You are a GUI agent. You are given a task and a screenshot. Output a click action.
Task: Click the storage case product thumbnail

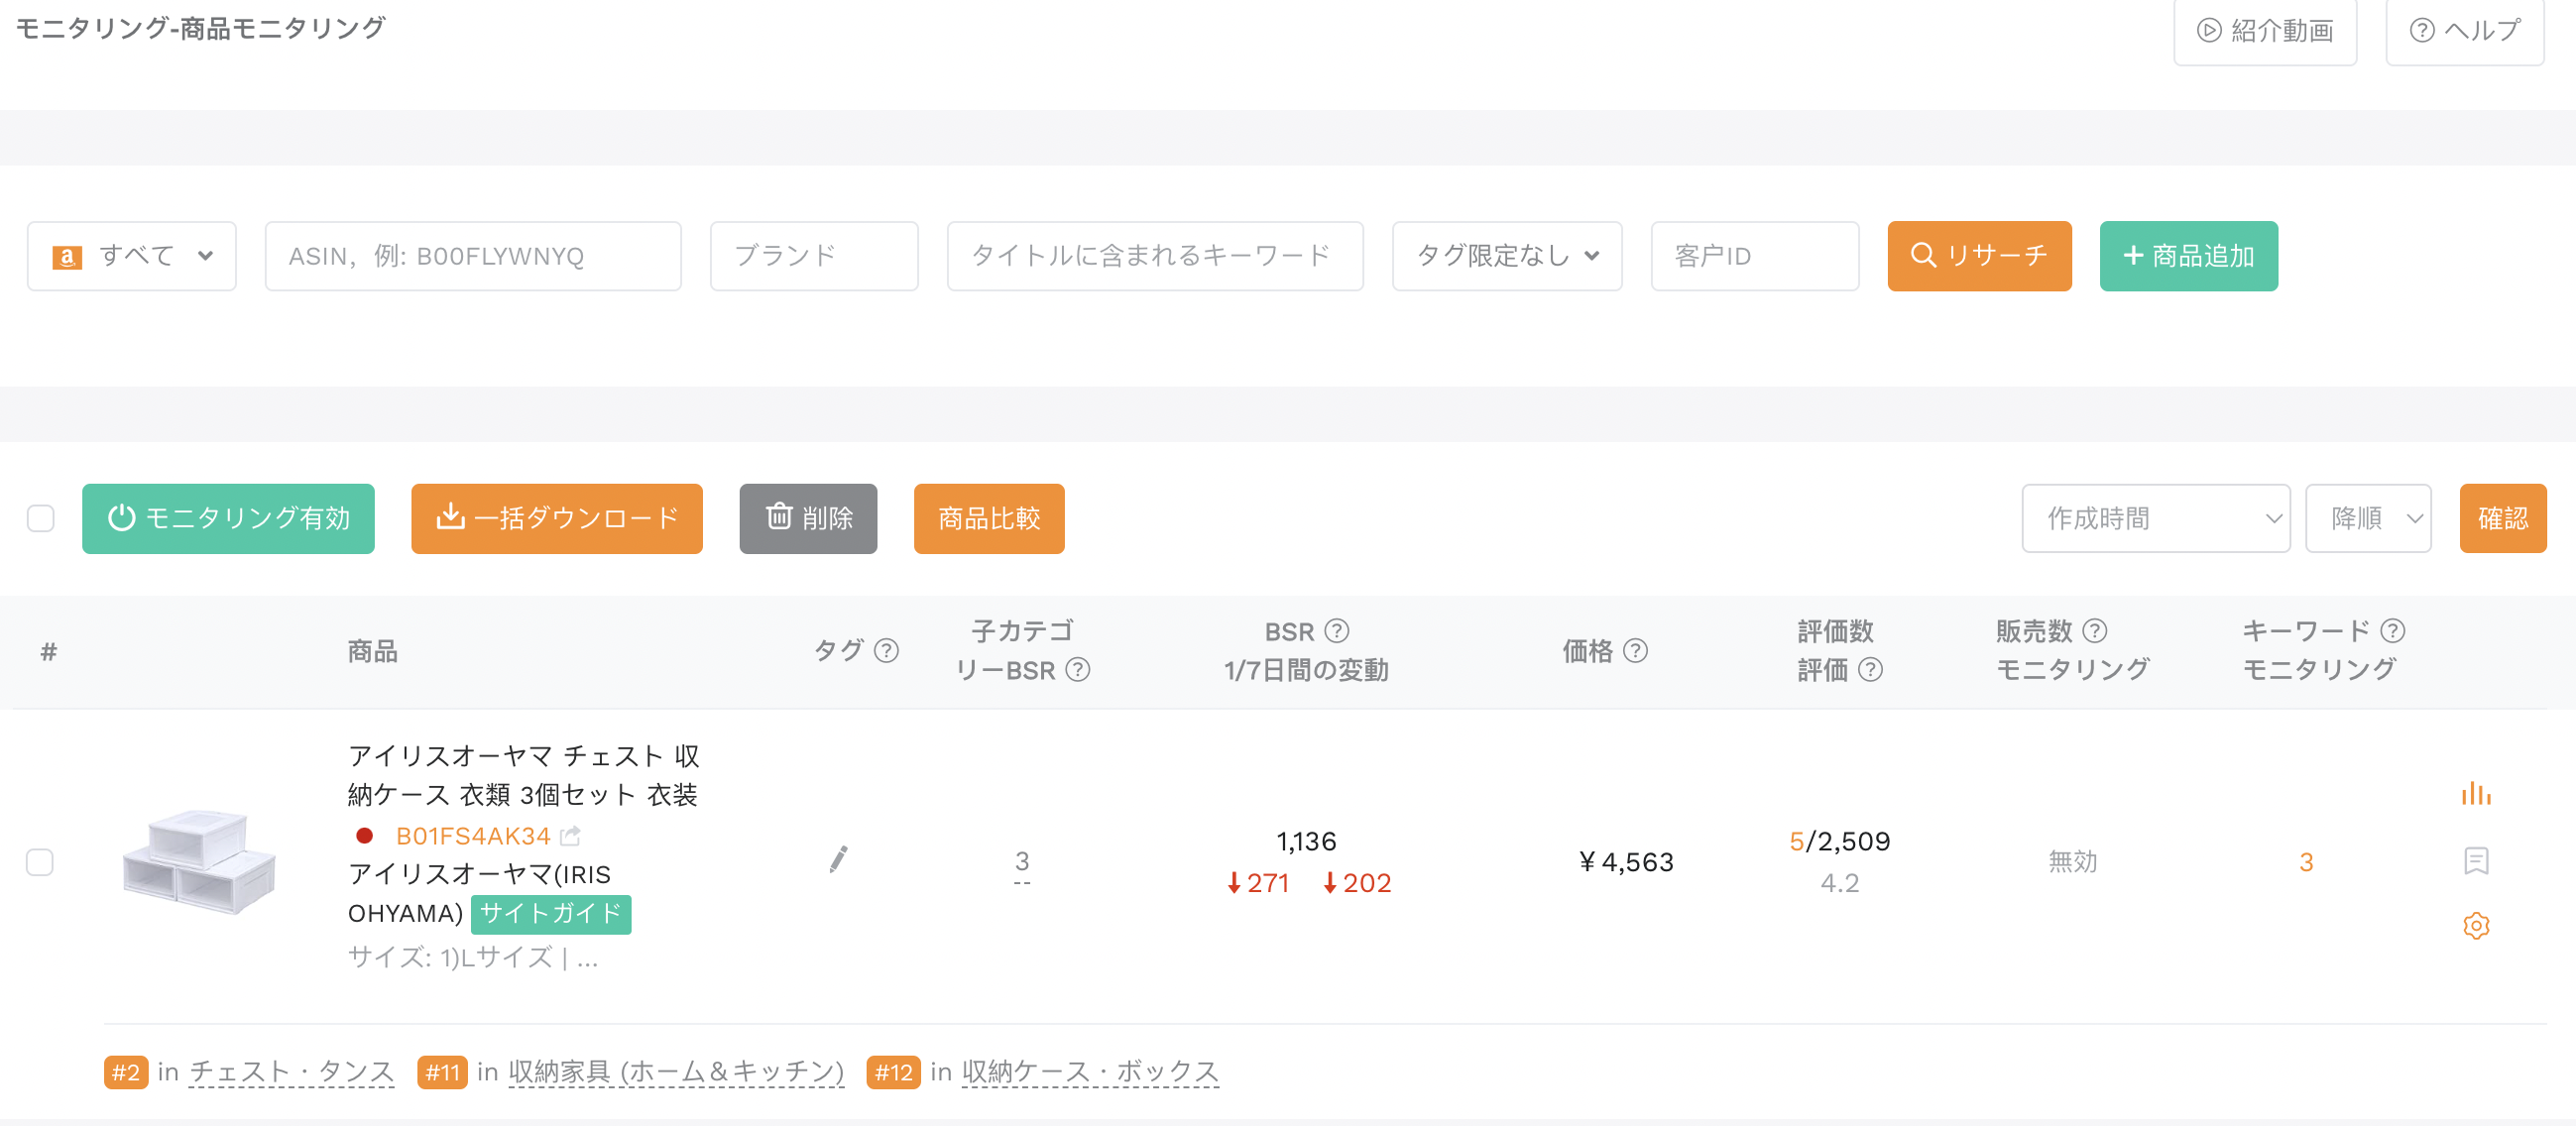click(199, 861)
